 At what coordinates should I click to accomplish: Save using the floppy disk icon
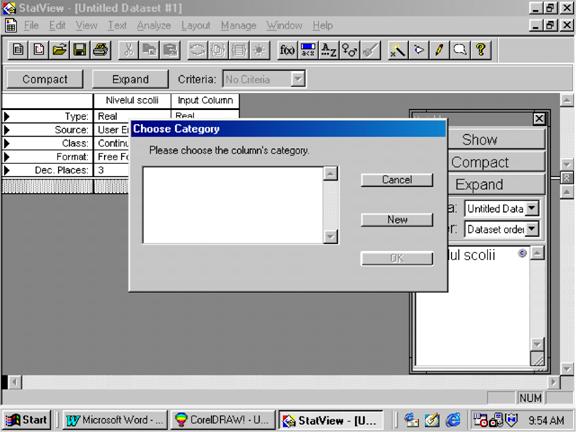(80, 50)
